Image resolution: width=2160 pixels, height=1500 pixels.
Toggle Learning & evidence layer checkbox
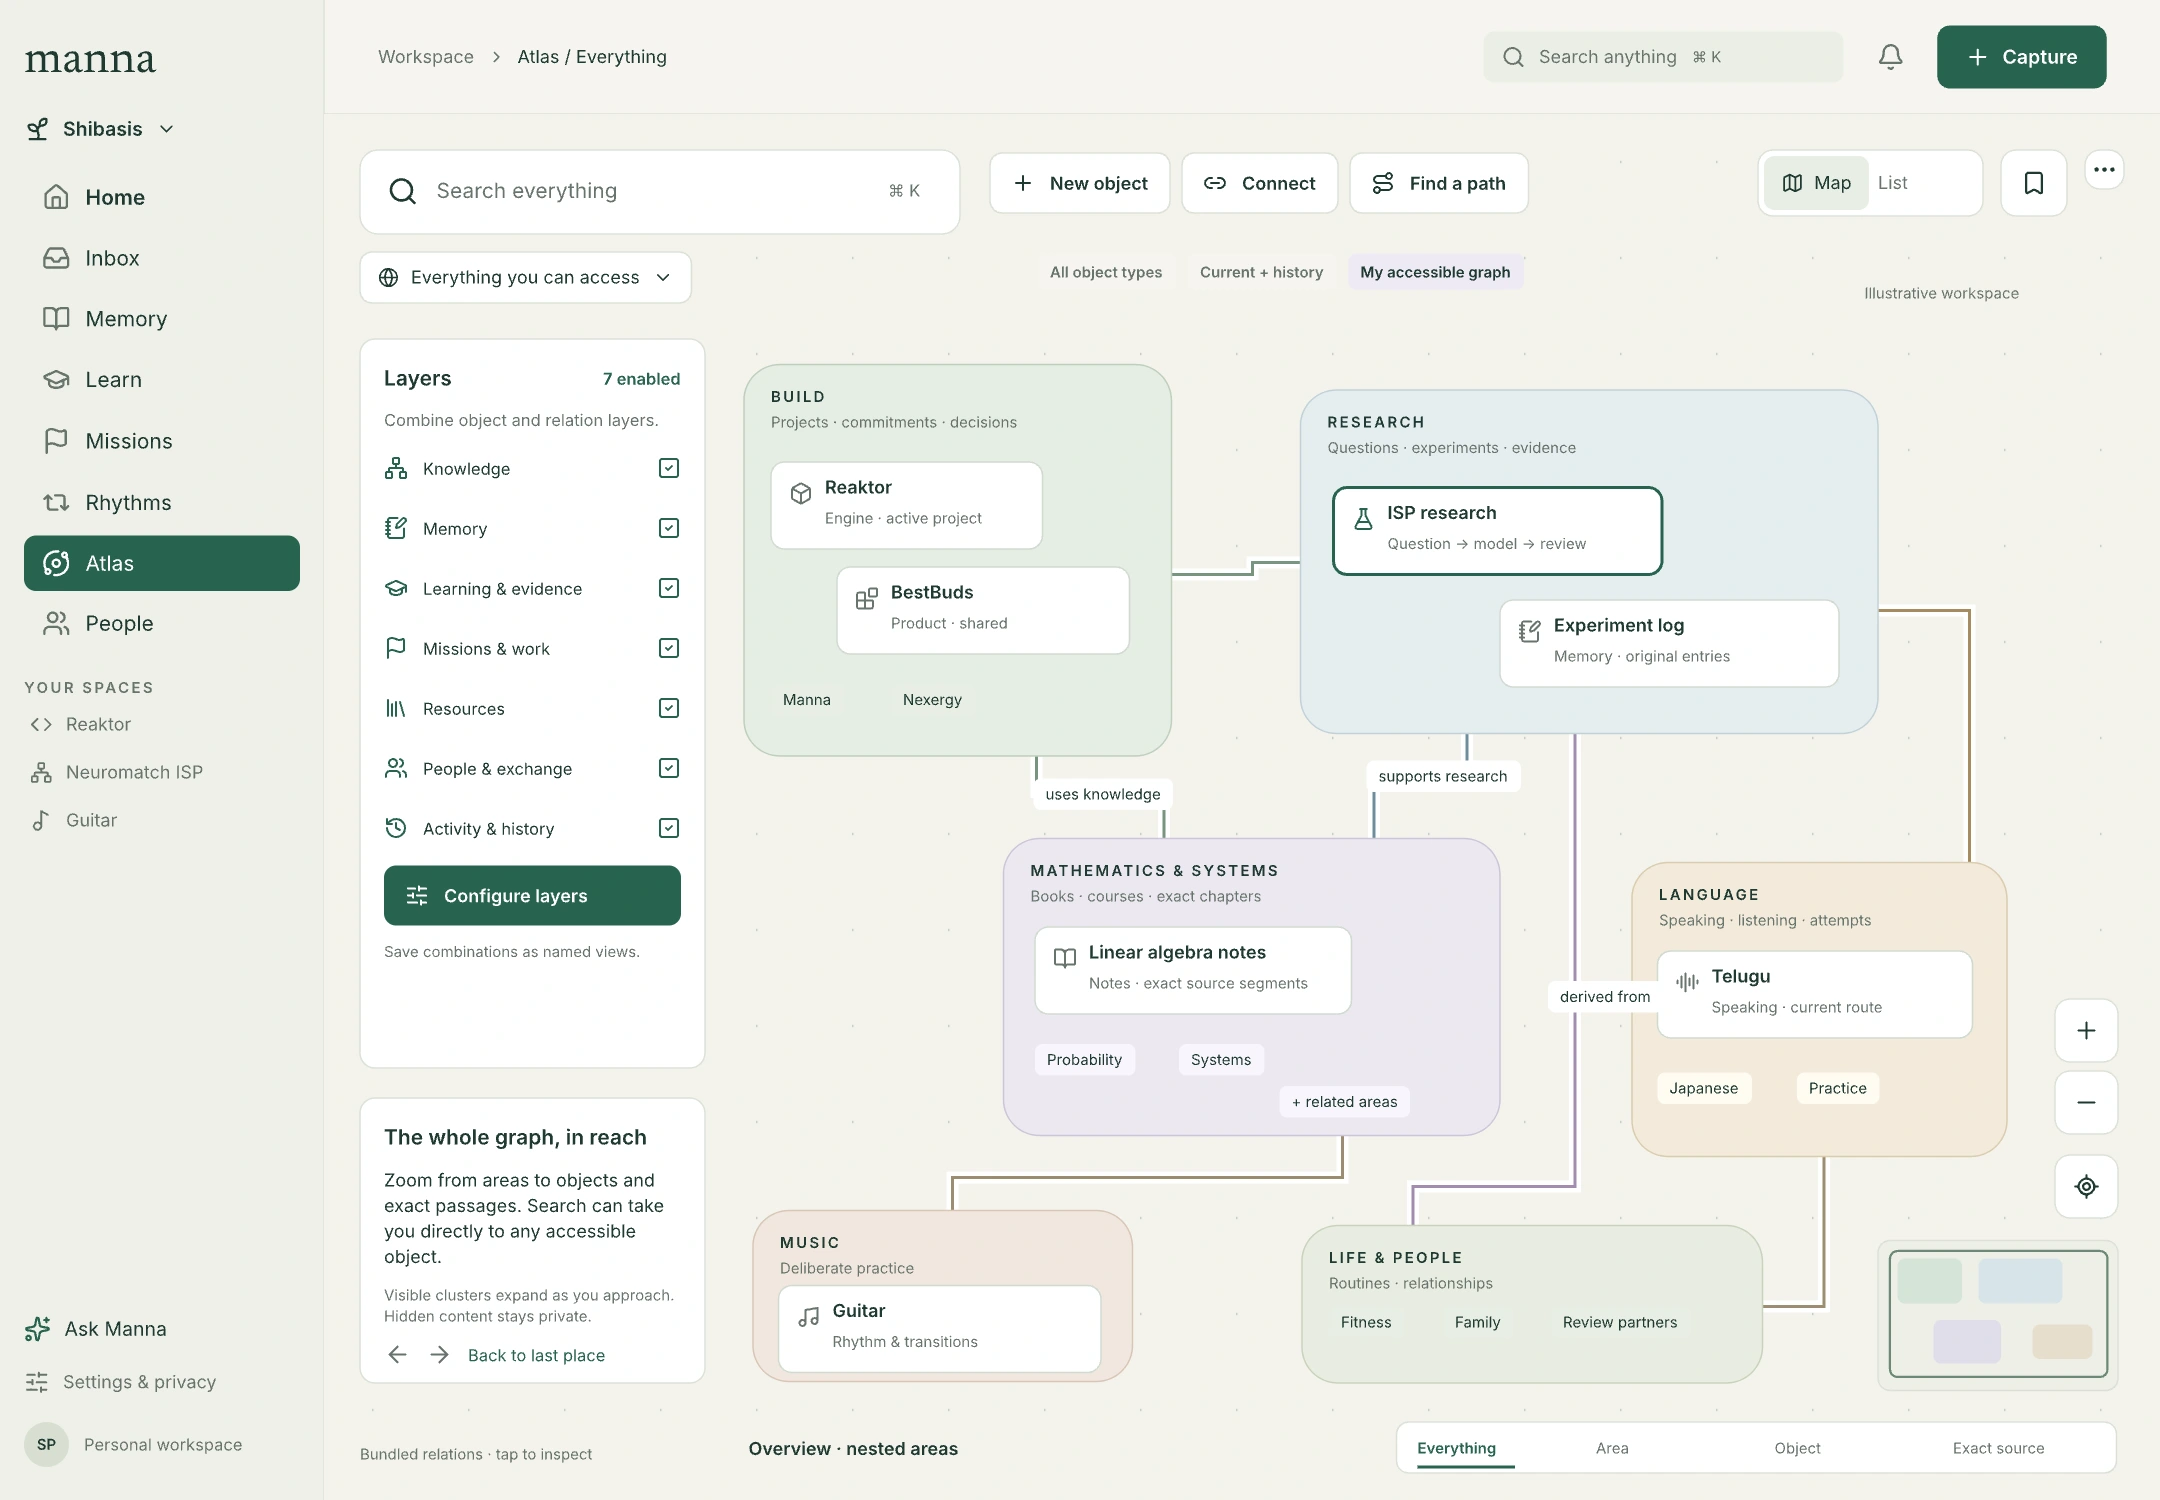[x=669, y=588]
